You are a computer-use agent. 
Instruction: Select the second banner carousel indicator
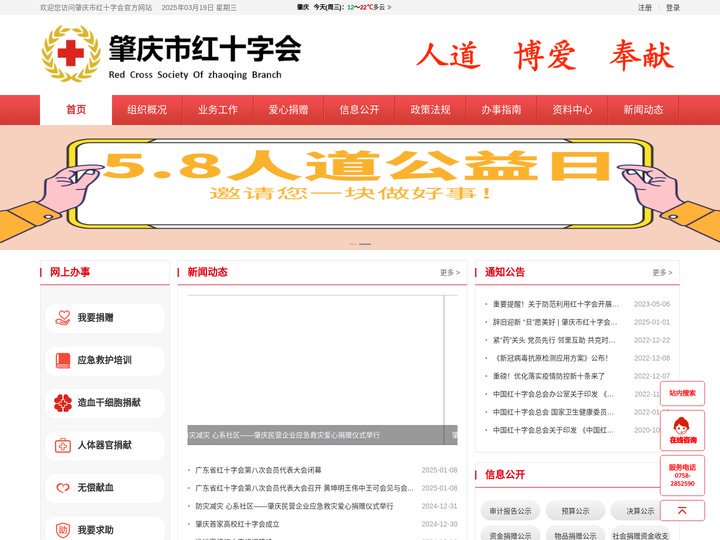(x=365, y=244)
